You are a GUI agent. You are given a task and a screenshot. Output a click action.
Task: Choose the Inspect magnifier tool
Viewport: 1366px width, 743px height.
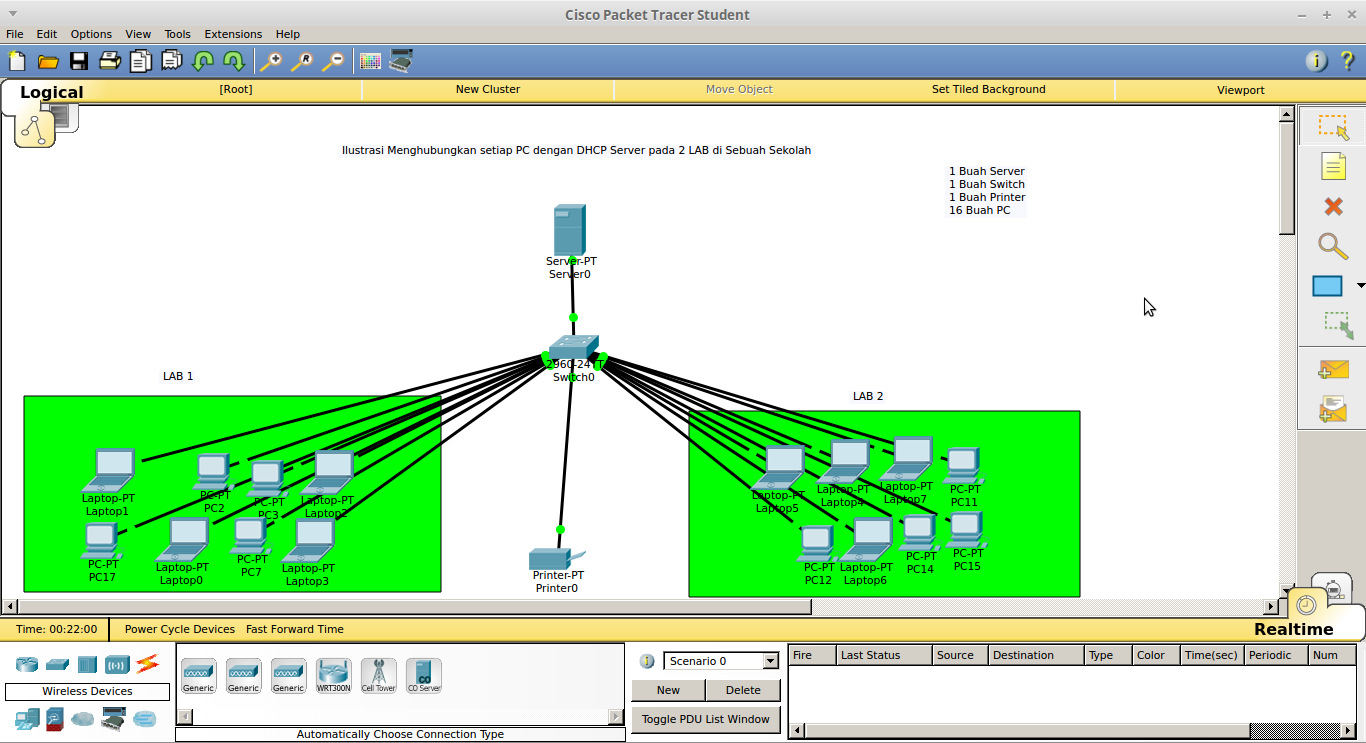(1333, 246)
